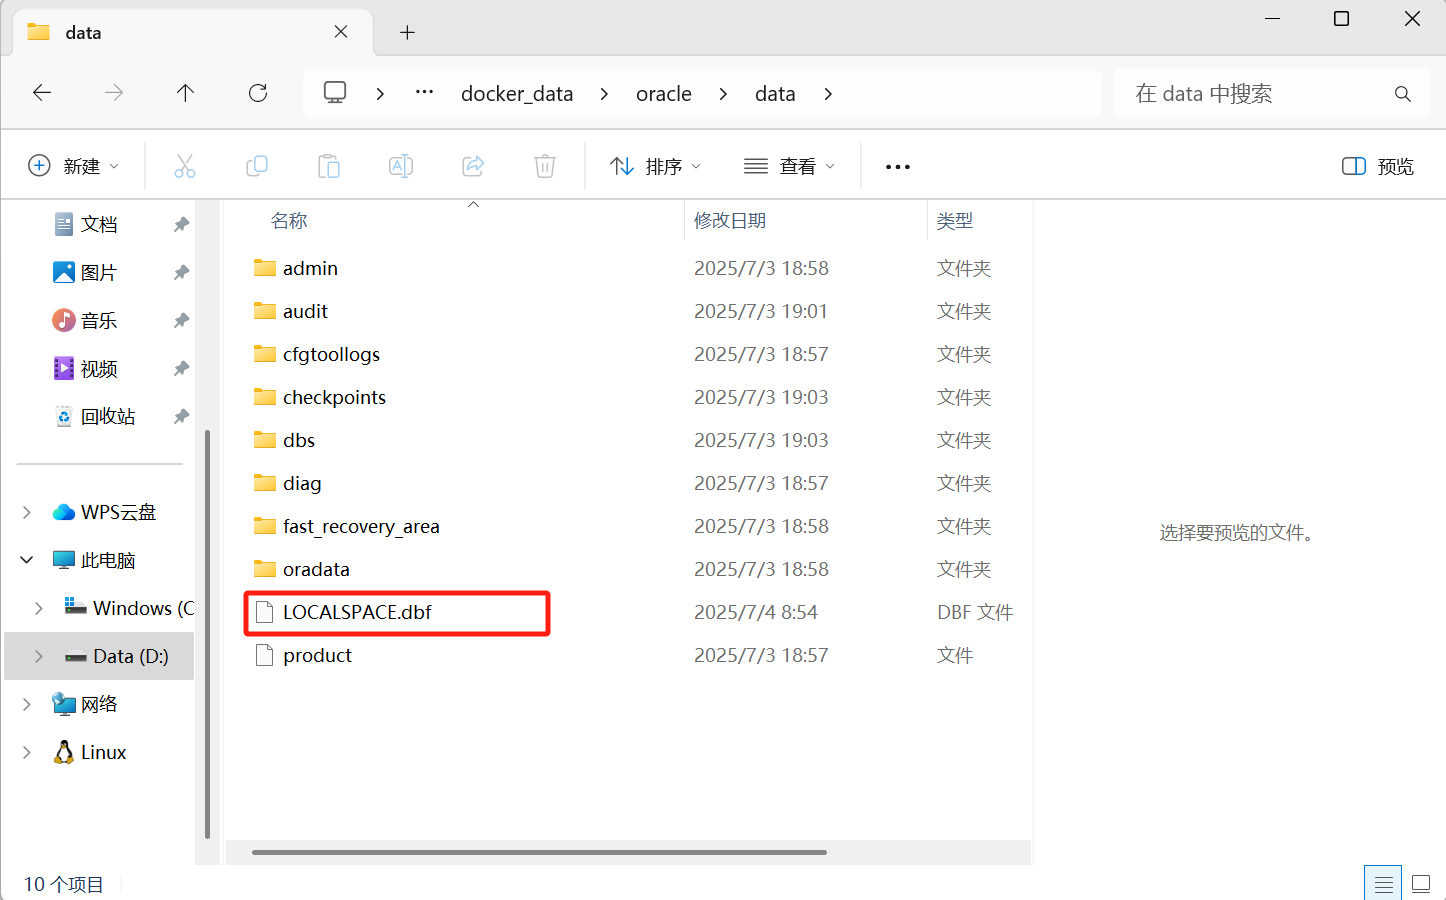Click the Delete trash bin icon
Viewport: 1446px width, 900px height.
(x=545, y=166)
